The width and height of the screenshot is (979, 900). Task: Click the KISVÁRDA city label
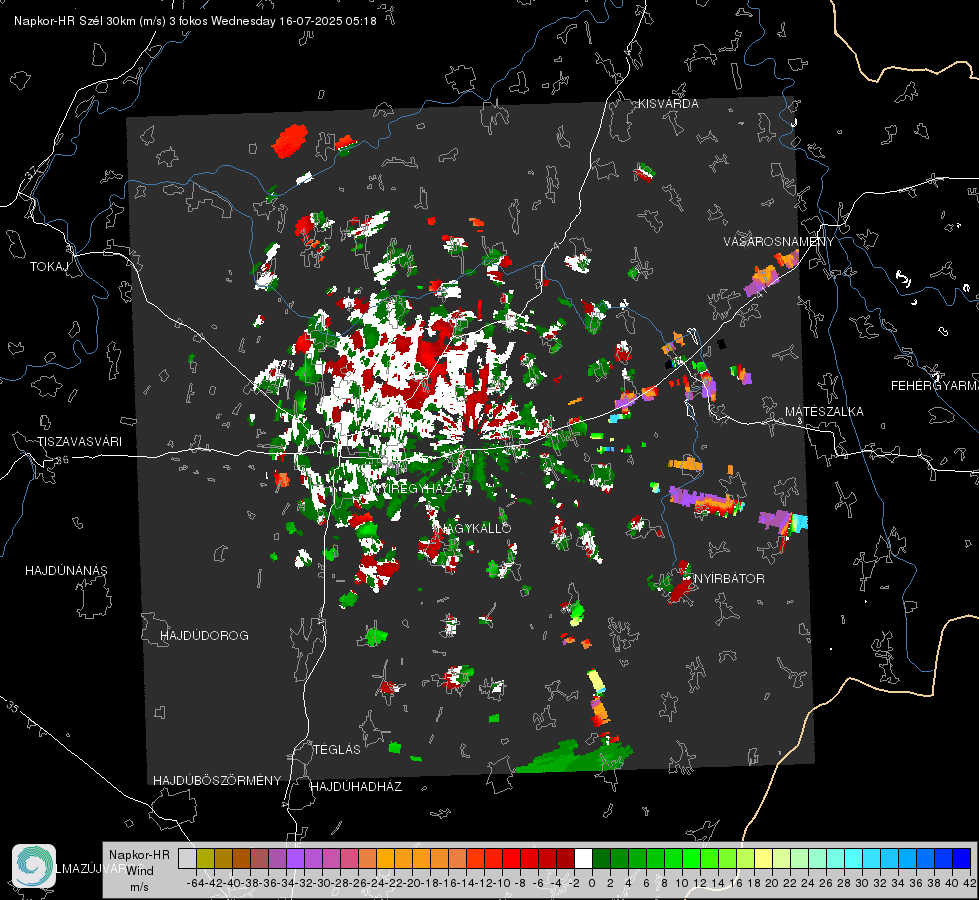667,104
